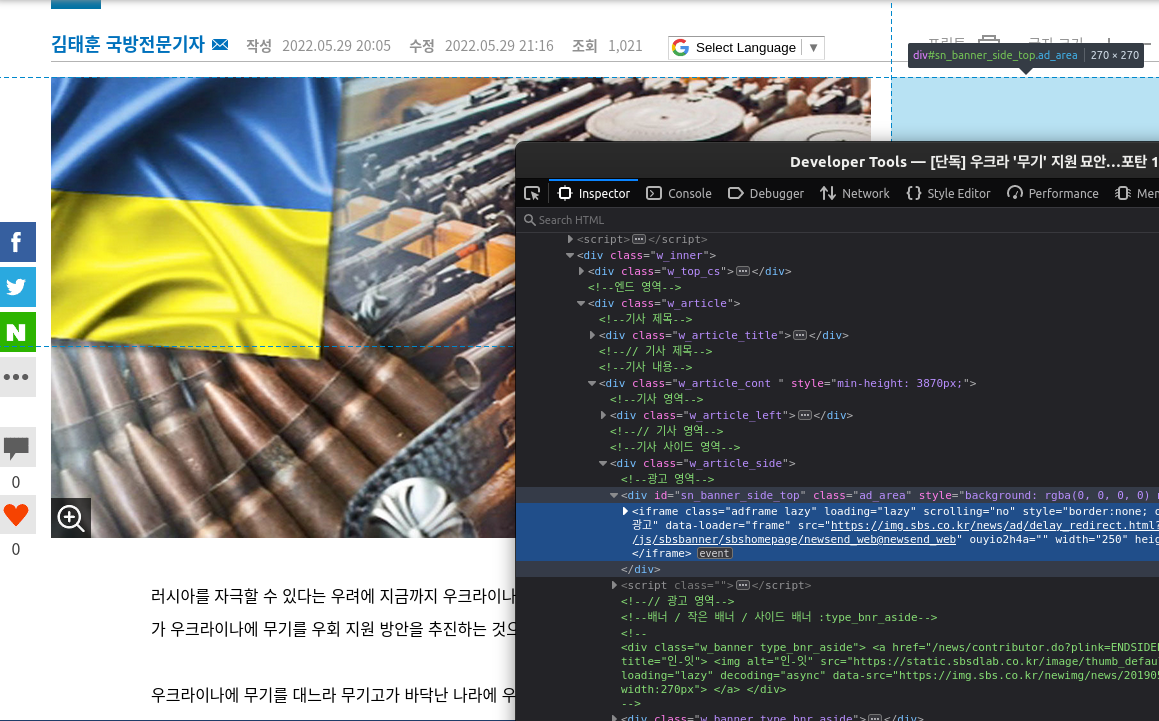Click the created date 2022.05.29 20:05
This screenshot has height=721, width=1159.
coord(336,46)
